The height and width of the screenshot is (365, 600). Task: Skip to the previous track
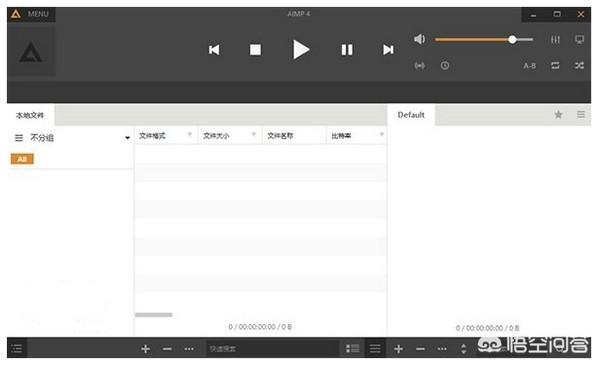click(x=214, y=50)
